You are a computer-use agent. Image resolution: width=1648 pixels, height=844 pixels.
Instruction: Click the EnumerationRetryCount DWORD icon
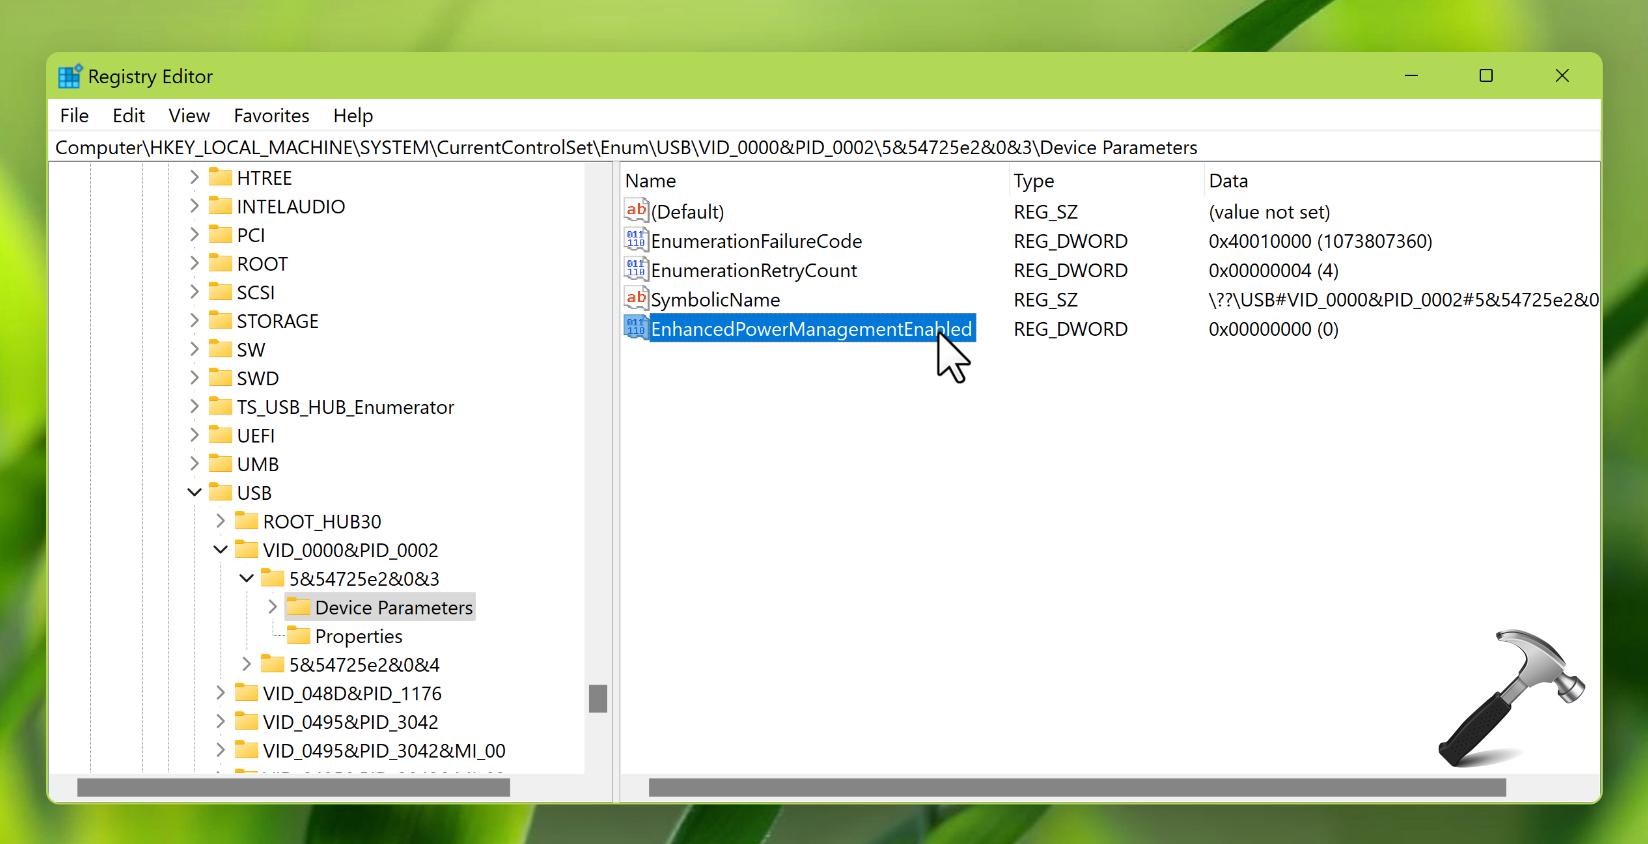635,269
